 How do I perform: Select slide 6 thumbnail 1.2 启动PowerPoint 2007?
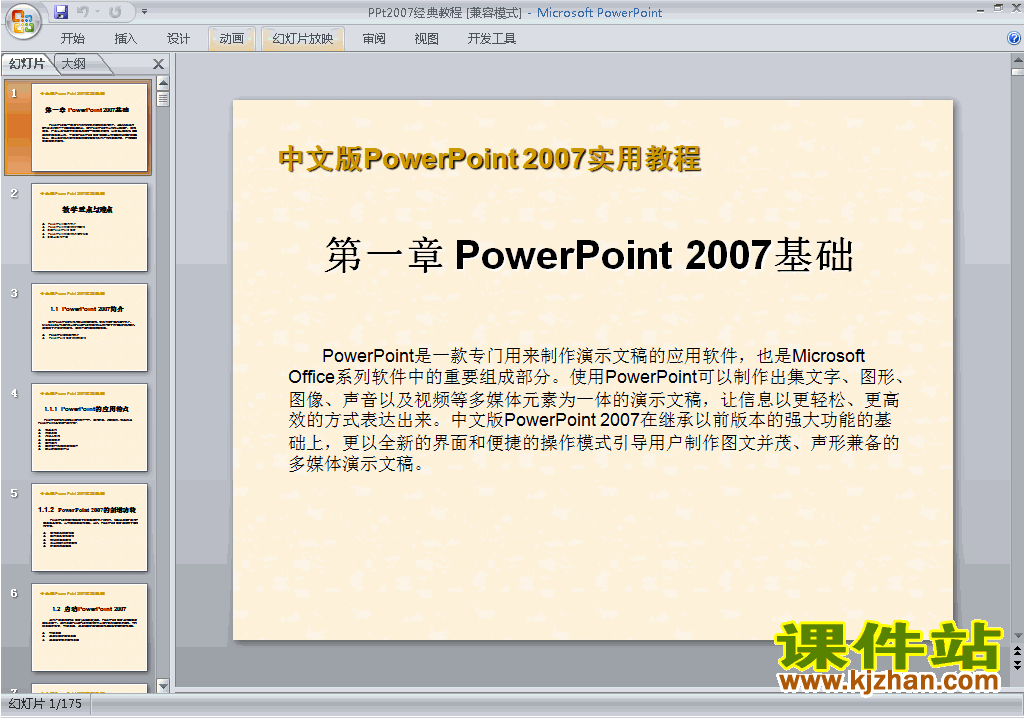[x=89, y=627]
